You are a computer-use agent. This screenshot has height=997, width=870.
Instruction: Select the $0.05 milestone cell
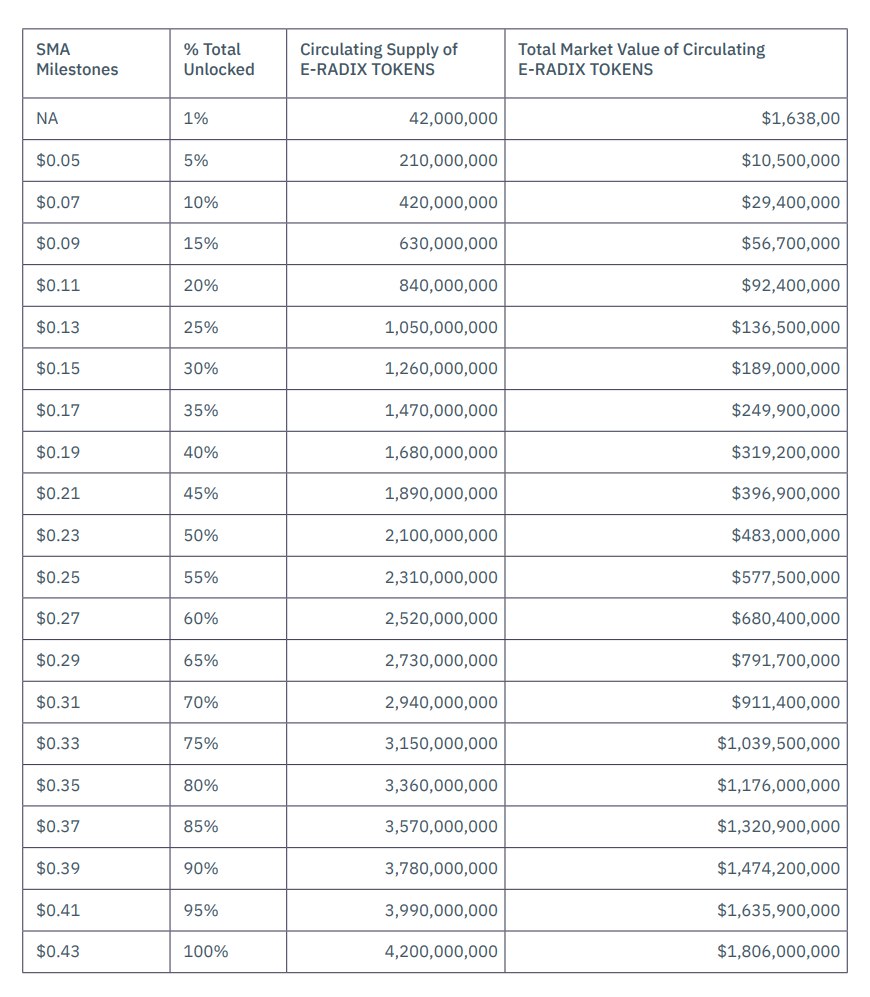[96, 160]
